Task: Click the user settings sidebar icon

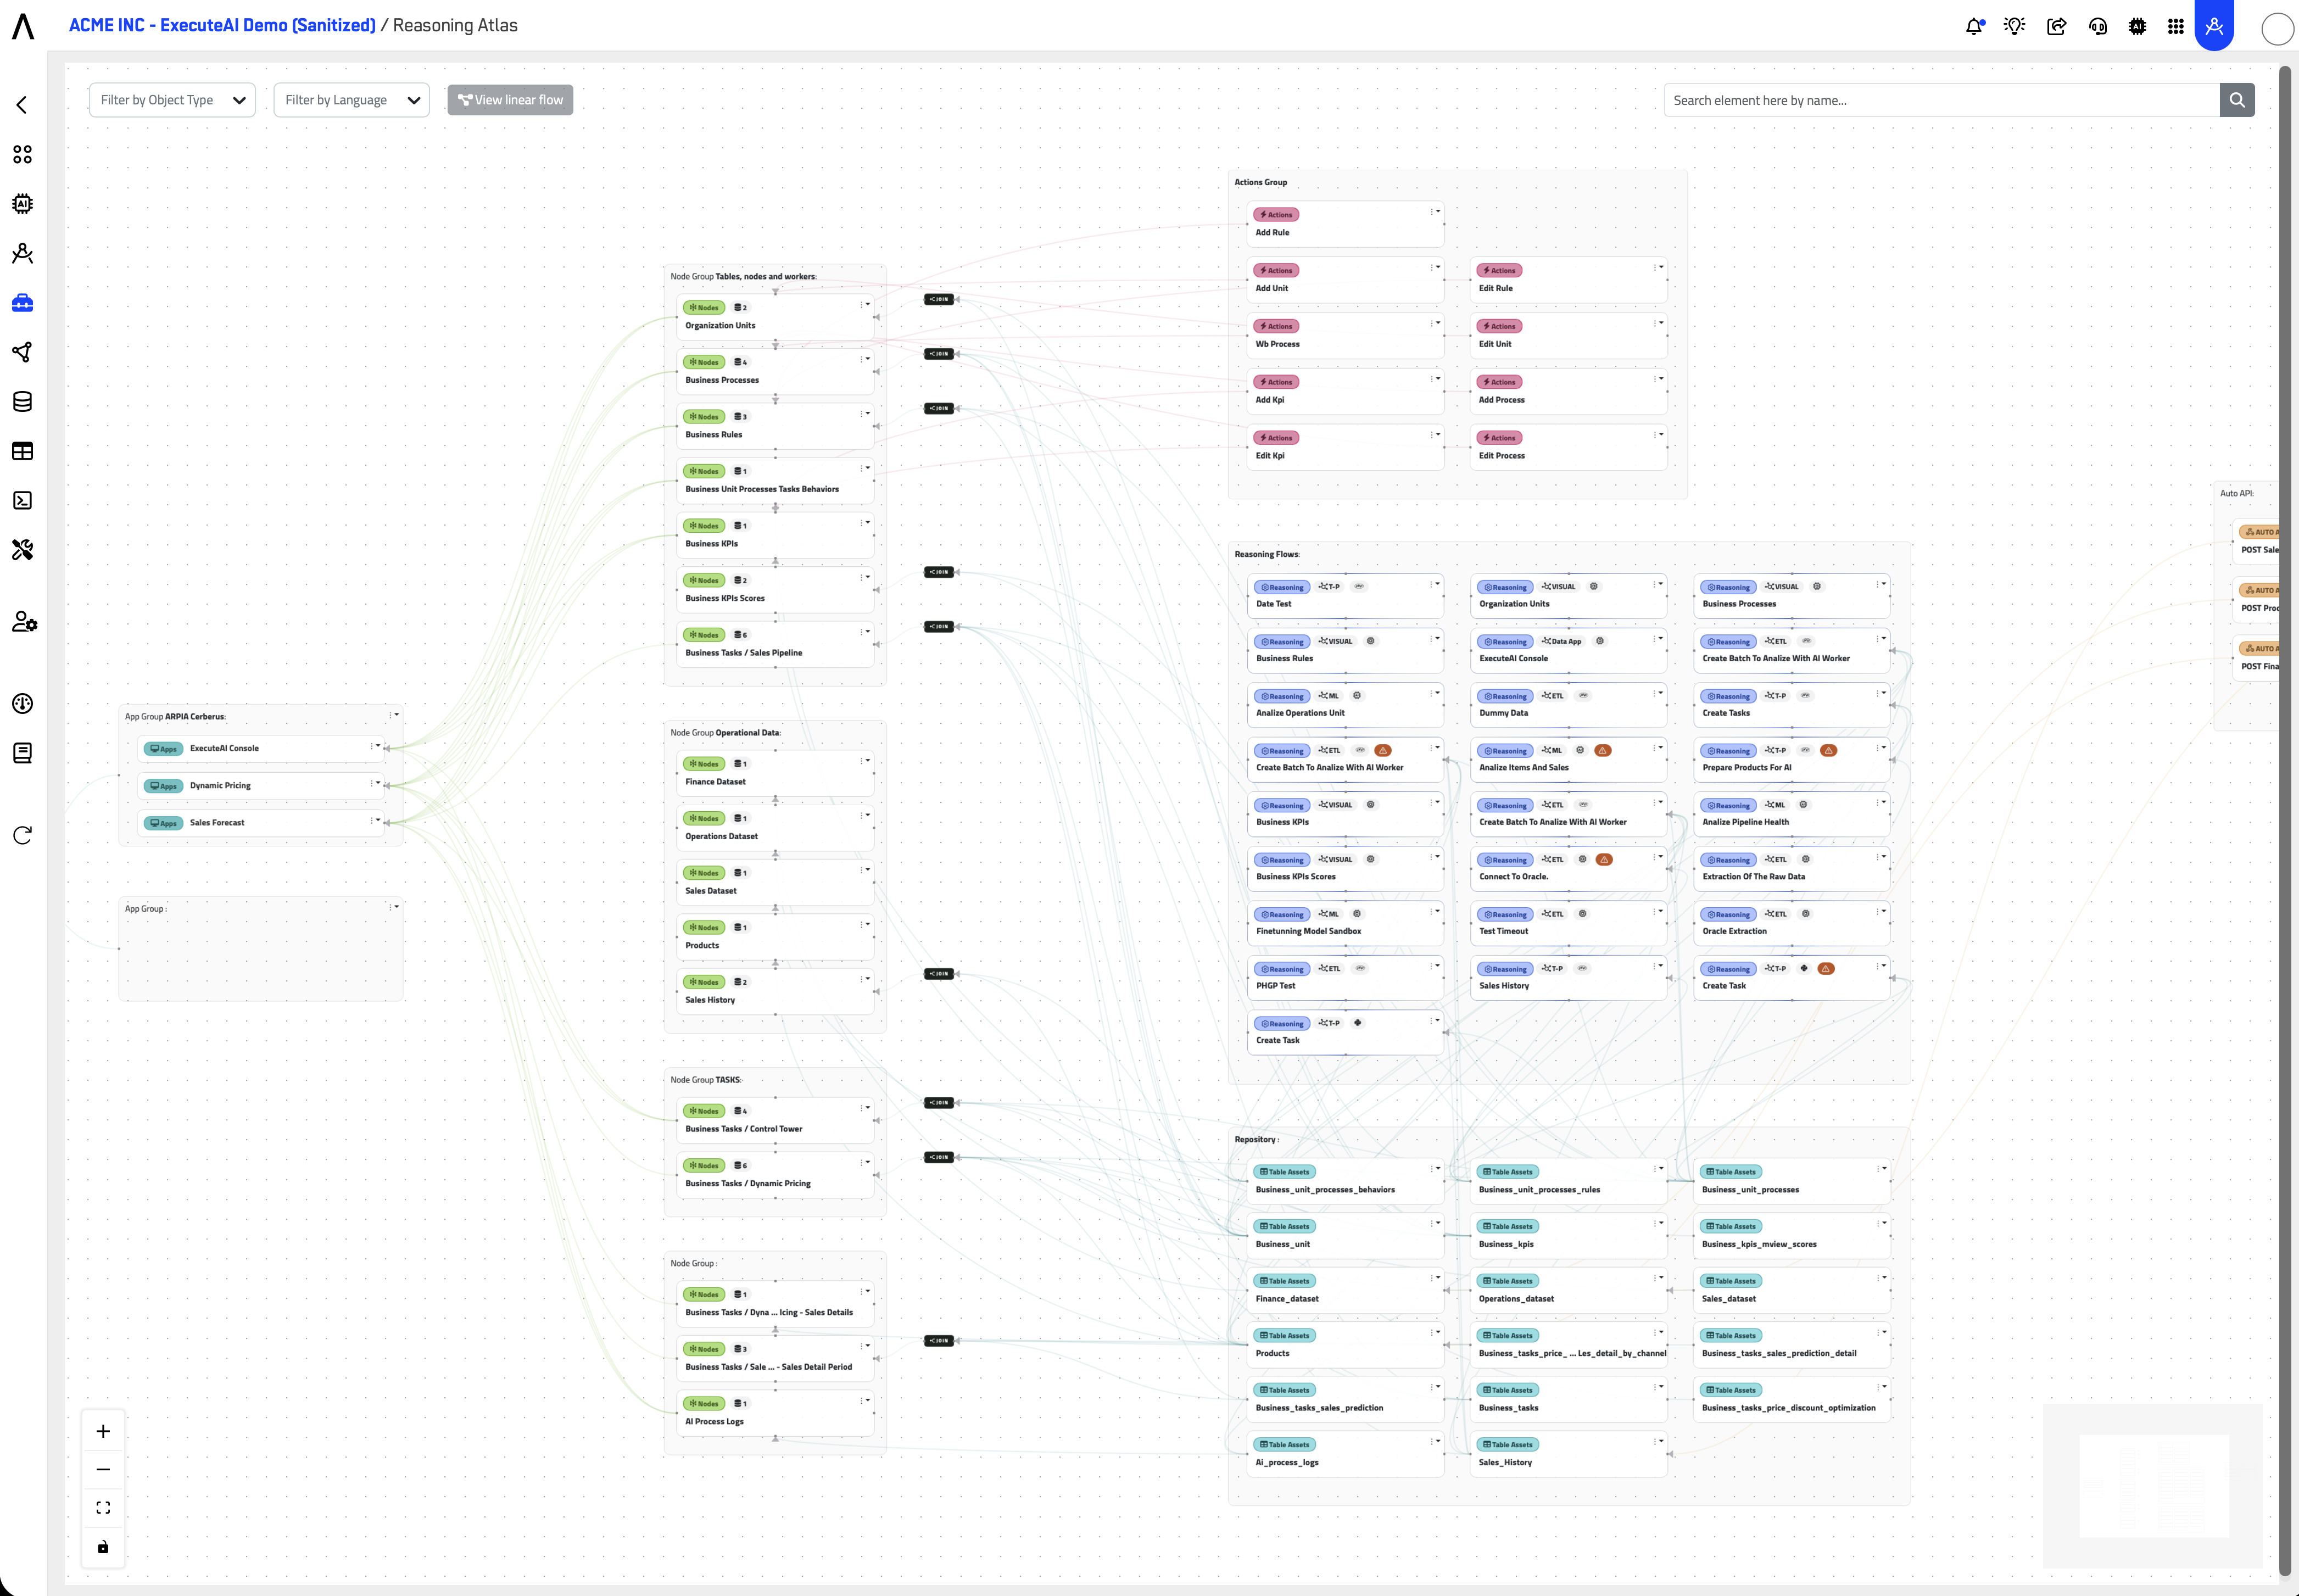Action: coord(24,622)
